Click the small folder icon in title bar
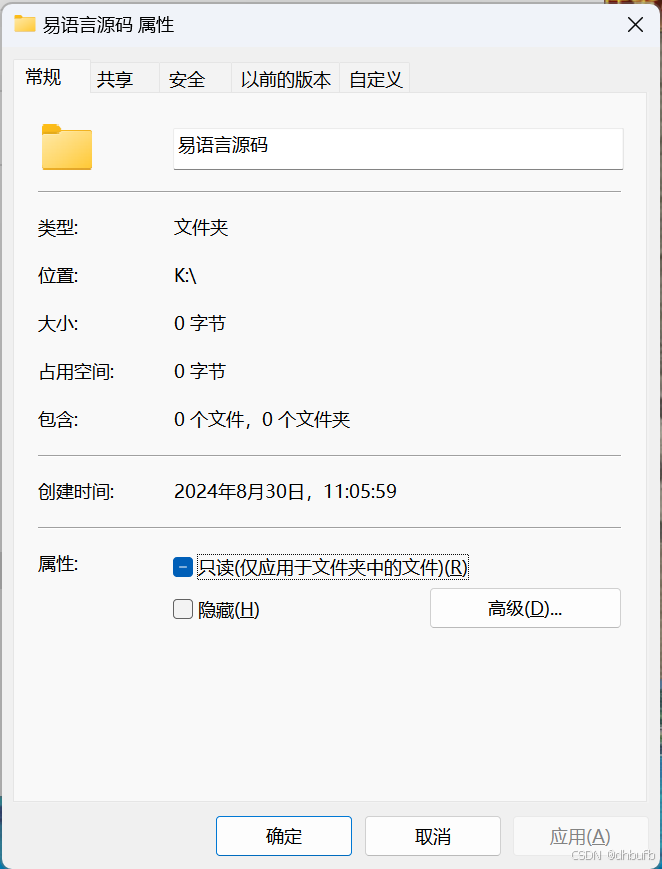The image size is (662, 869). 25,24
